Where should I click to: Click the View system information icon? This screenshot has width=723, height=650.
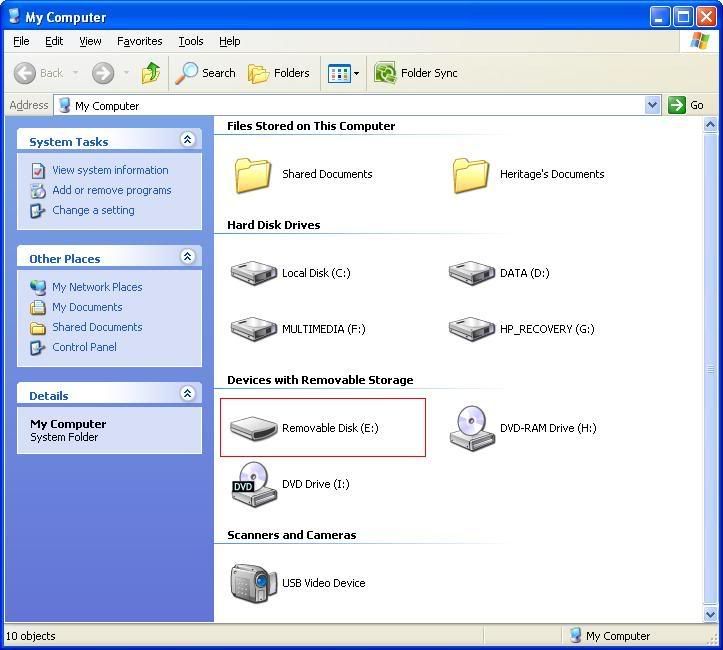(x=38, y=171)
